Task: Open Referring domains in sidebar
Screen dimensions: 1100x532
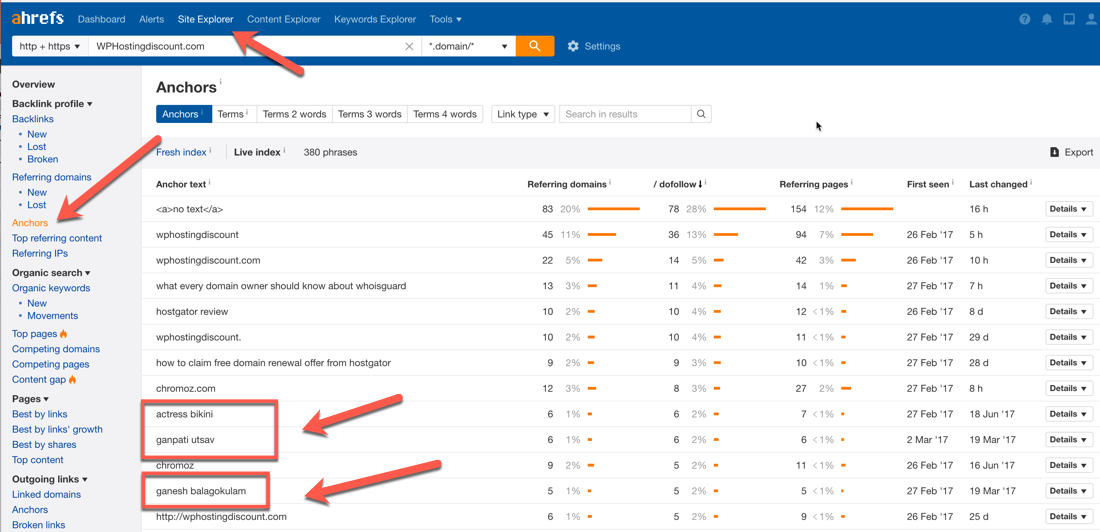Action: coord(51,177)
